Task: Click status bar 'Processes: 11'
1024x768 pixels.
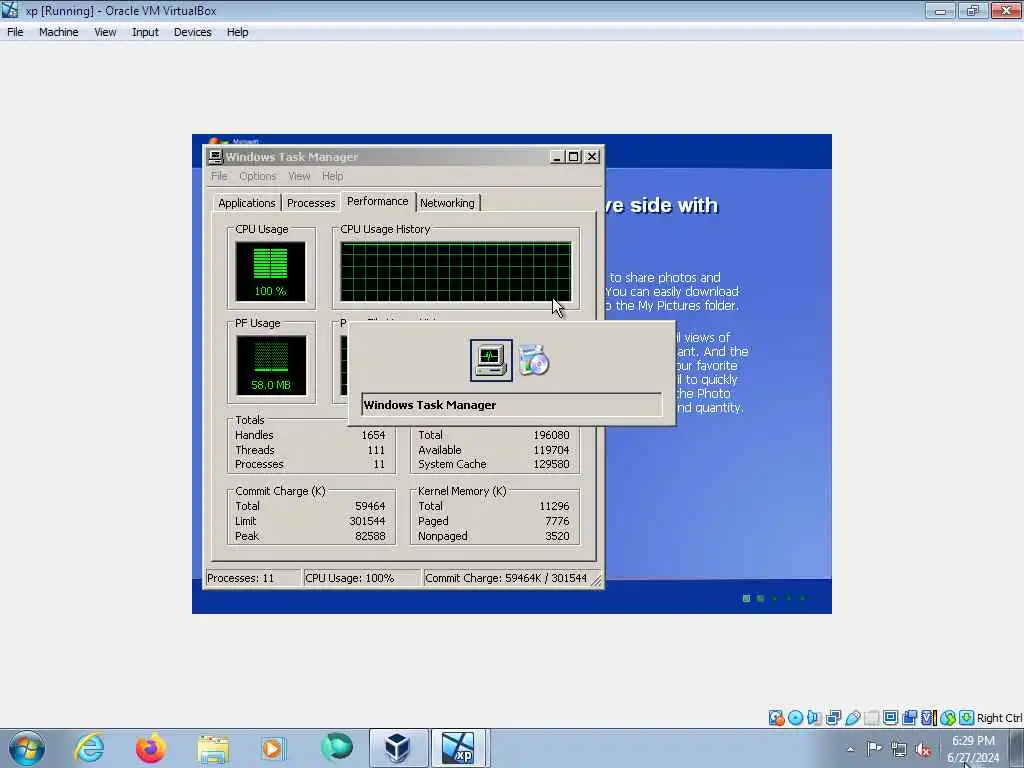Action: tap(253, 578)
